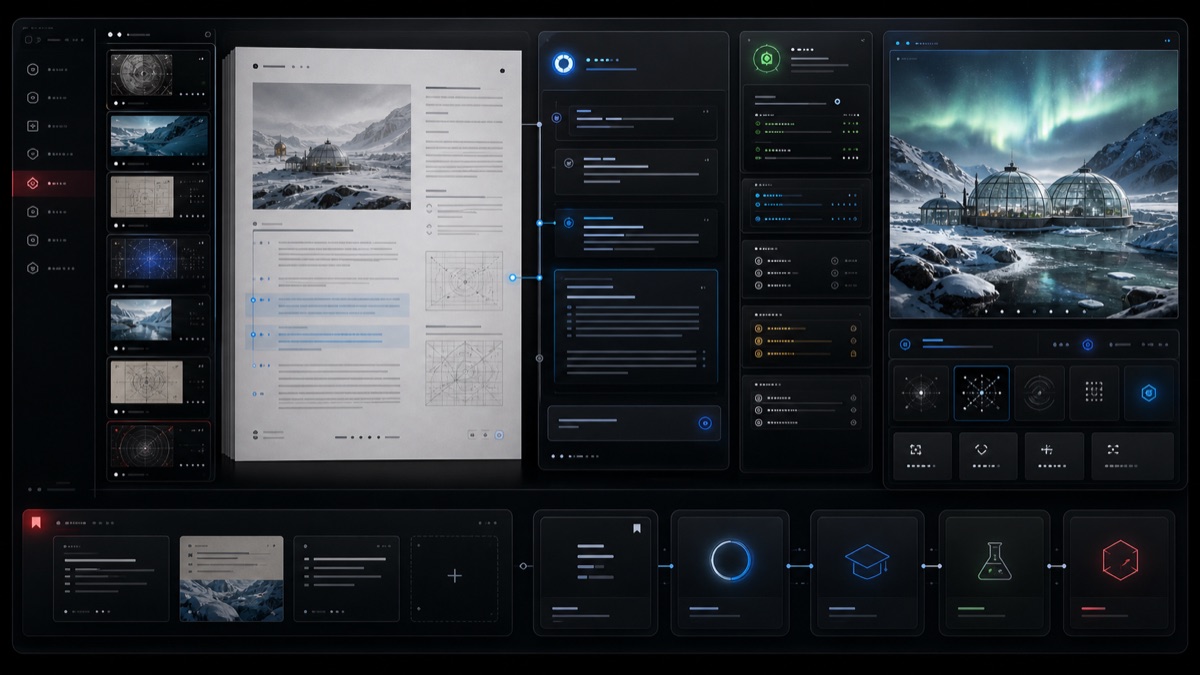The image size is (1200, 675).
Task: Click the glowing blue connector node on document edge
Action: click(x=512, y=278)
